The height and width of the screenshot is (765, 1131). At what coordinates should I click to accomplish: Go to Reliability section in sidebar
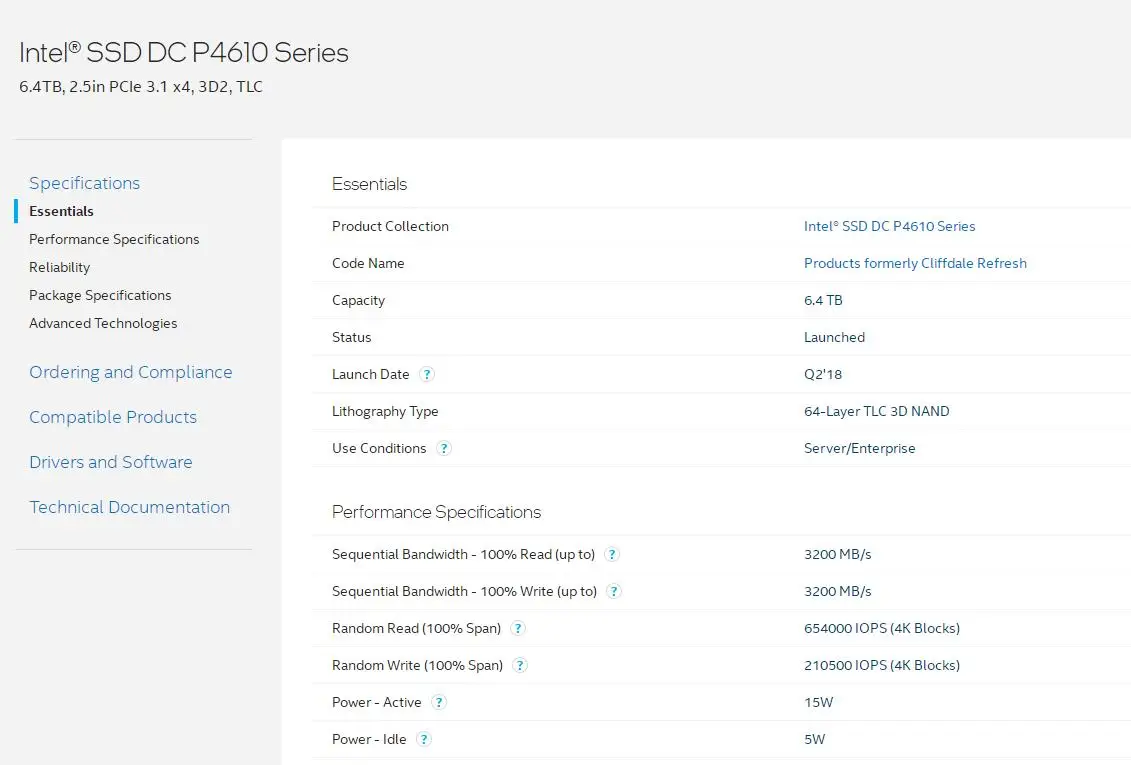(x=59, y=267)
